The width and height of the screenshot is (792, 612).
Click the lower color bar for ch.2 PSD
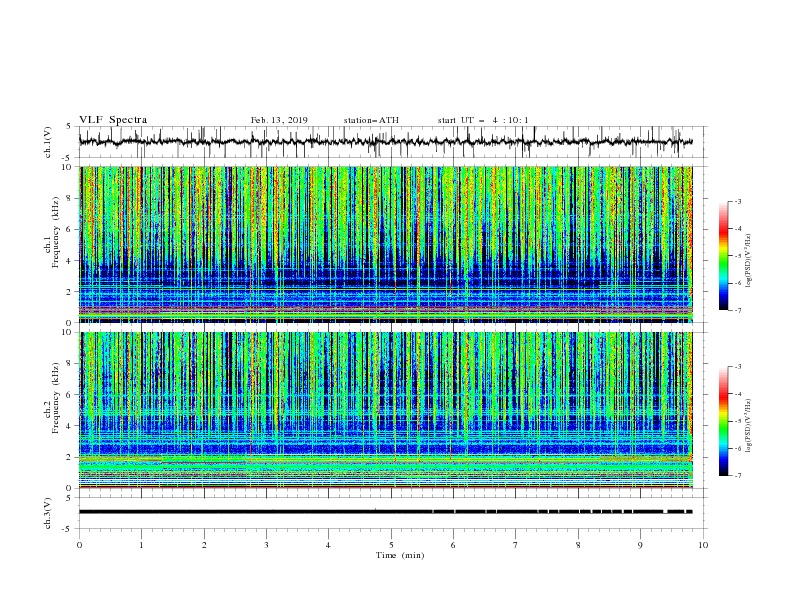click(724, 421)
